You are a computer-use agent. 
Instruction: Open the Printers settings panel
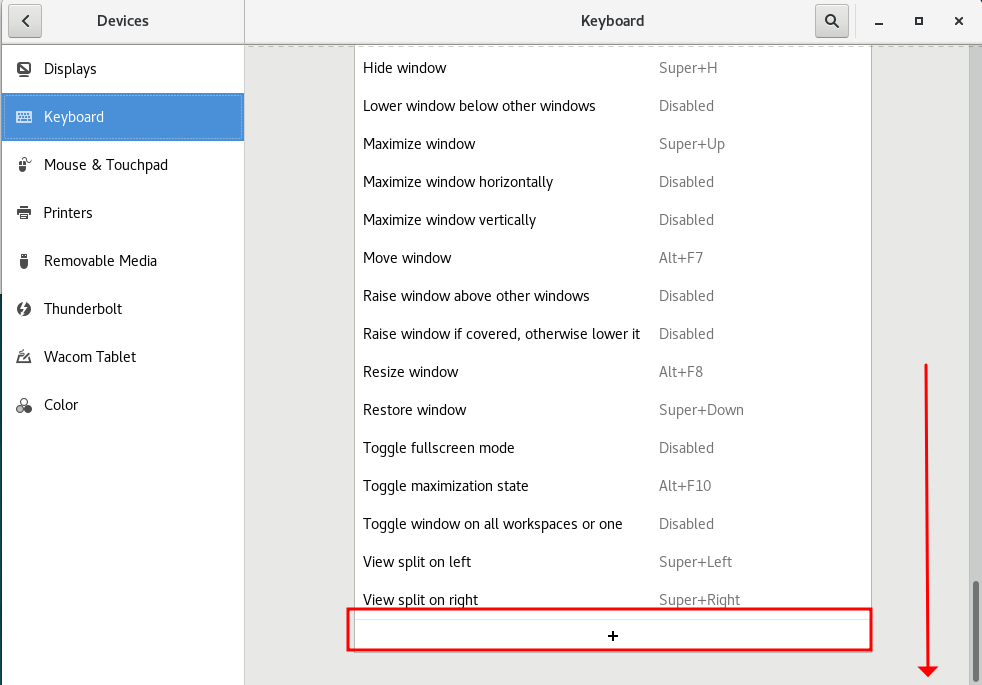pyautogui.click(x=123, y=213)
